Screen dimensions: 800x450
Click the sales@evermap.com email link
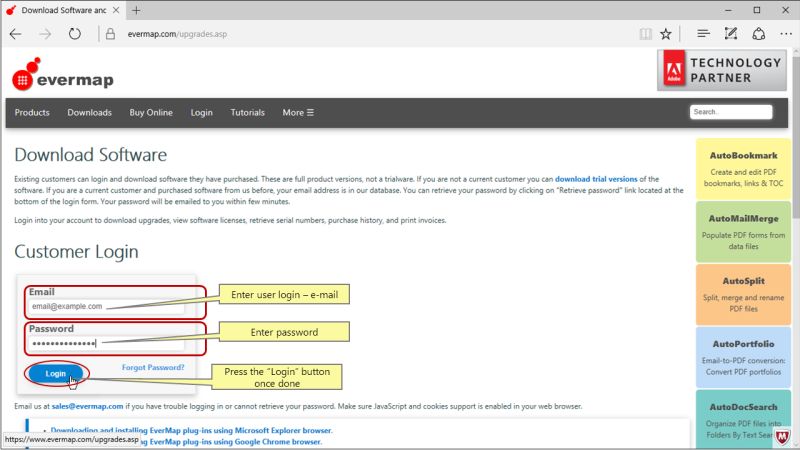tap(87, 406)
